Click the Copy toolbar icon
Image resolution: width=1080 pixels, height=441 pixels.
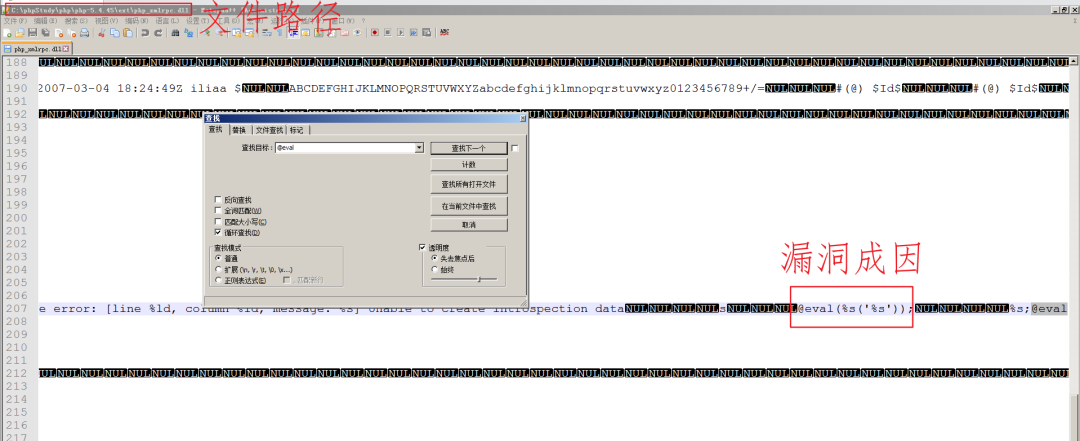click(x=114, y=32)
